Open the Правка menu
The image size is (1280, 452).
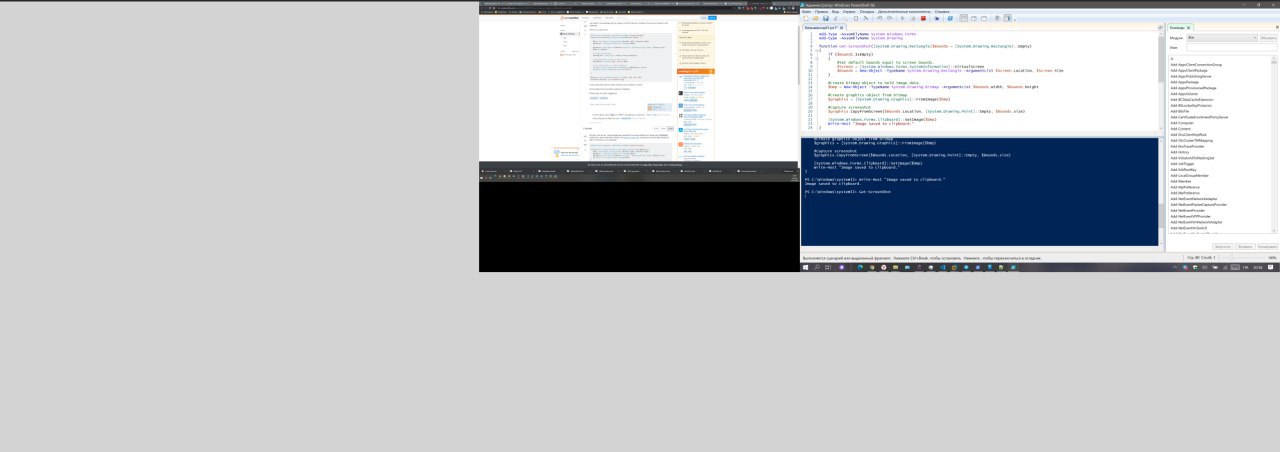click(821, 11)
